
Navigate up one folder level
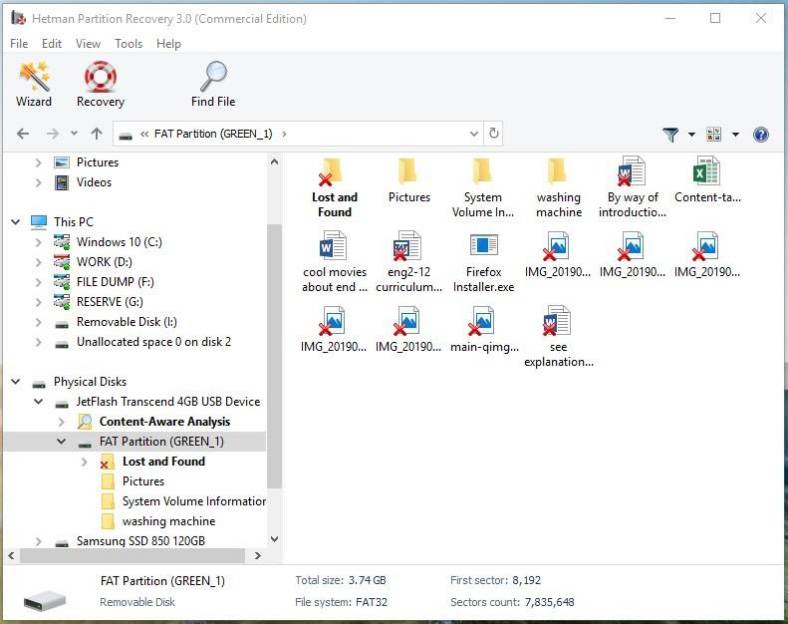[x=96, y=134]
